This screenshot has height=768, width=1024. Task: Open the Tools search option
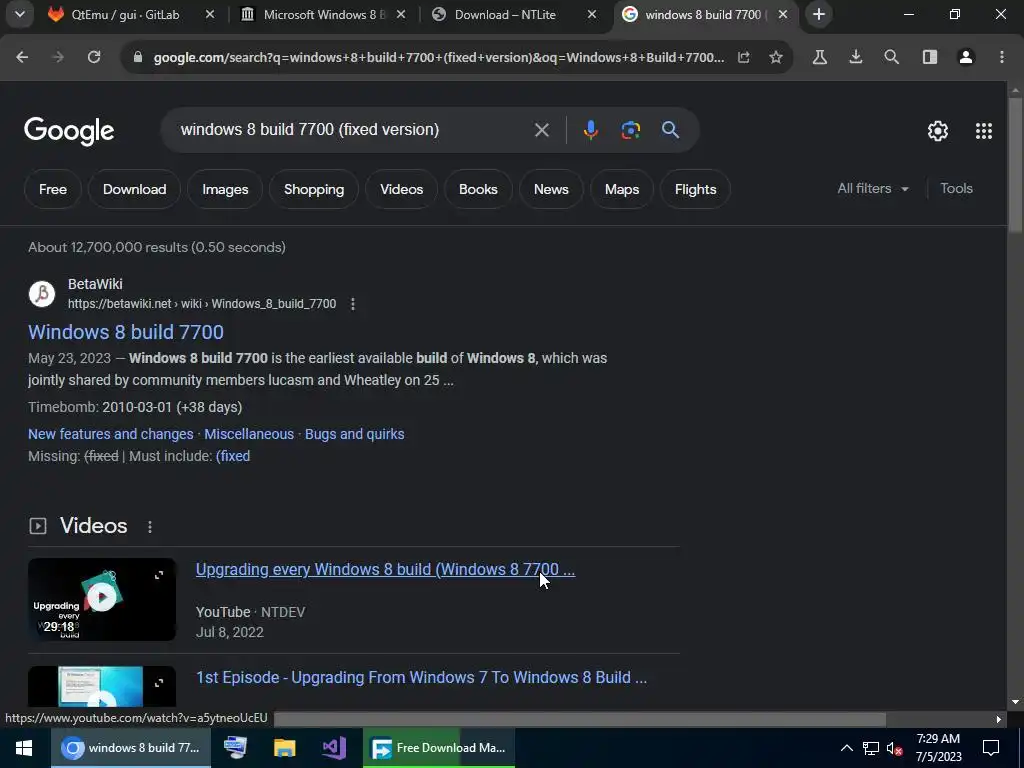956,188
